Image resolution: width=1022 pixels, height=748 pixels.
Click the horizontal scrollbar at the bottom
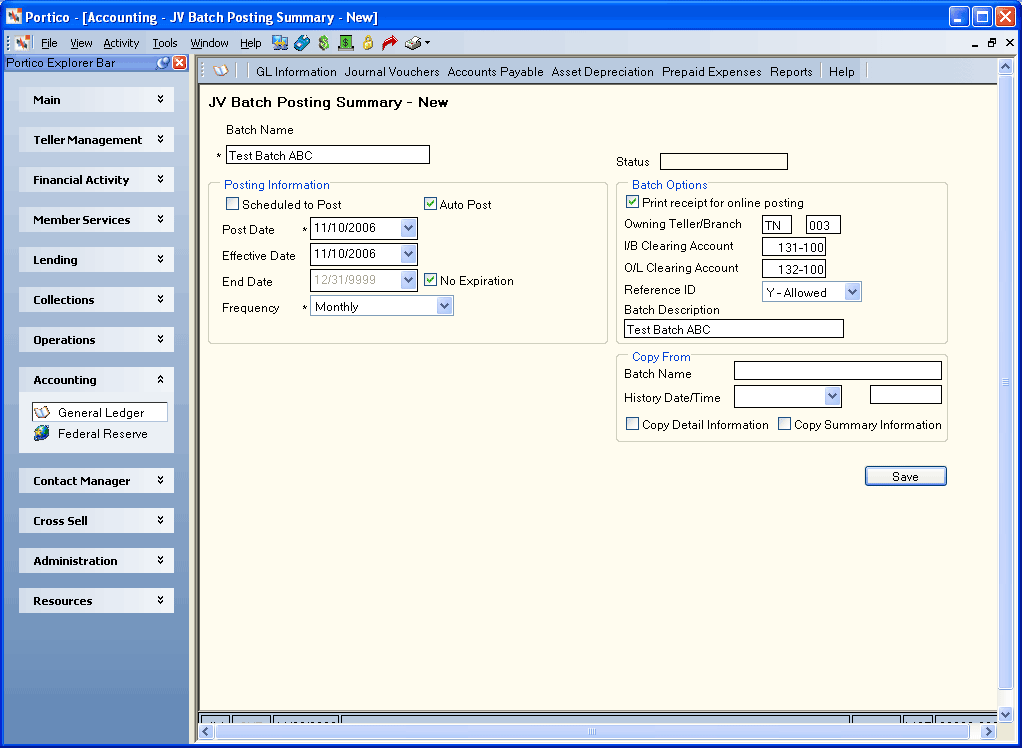(598, 731)
